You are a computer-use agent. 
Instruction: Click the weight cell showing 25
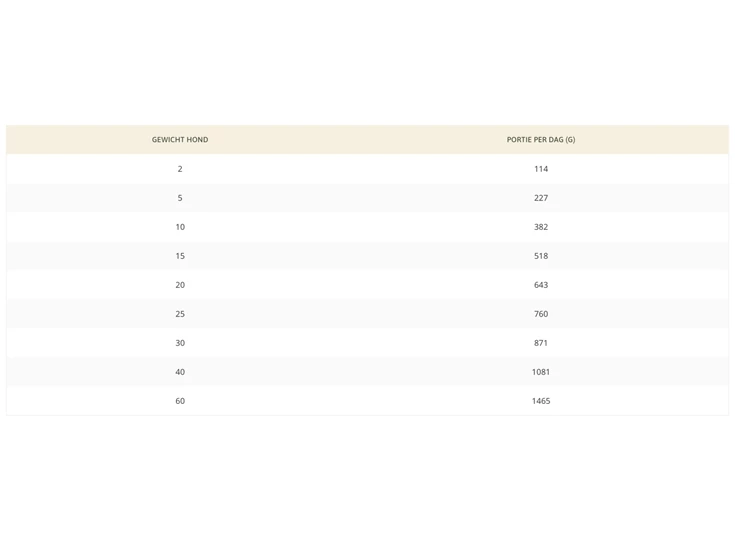(180, 314)
